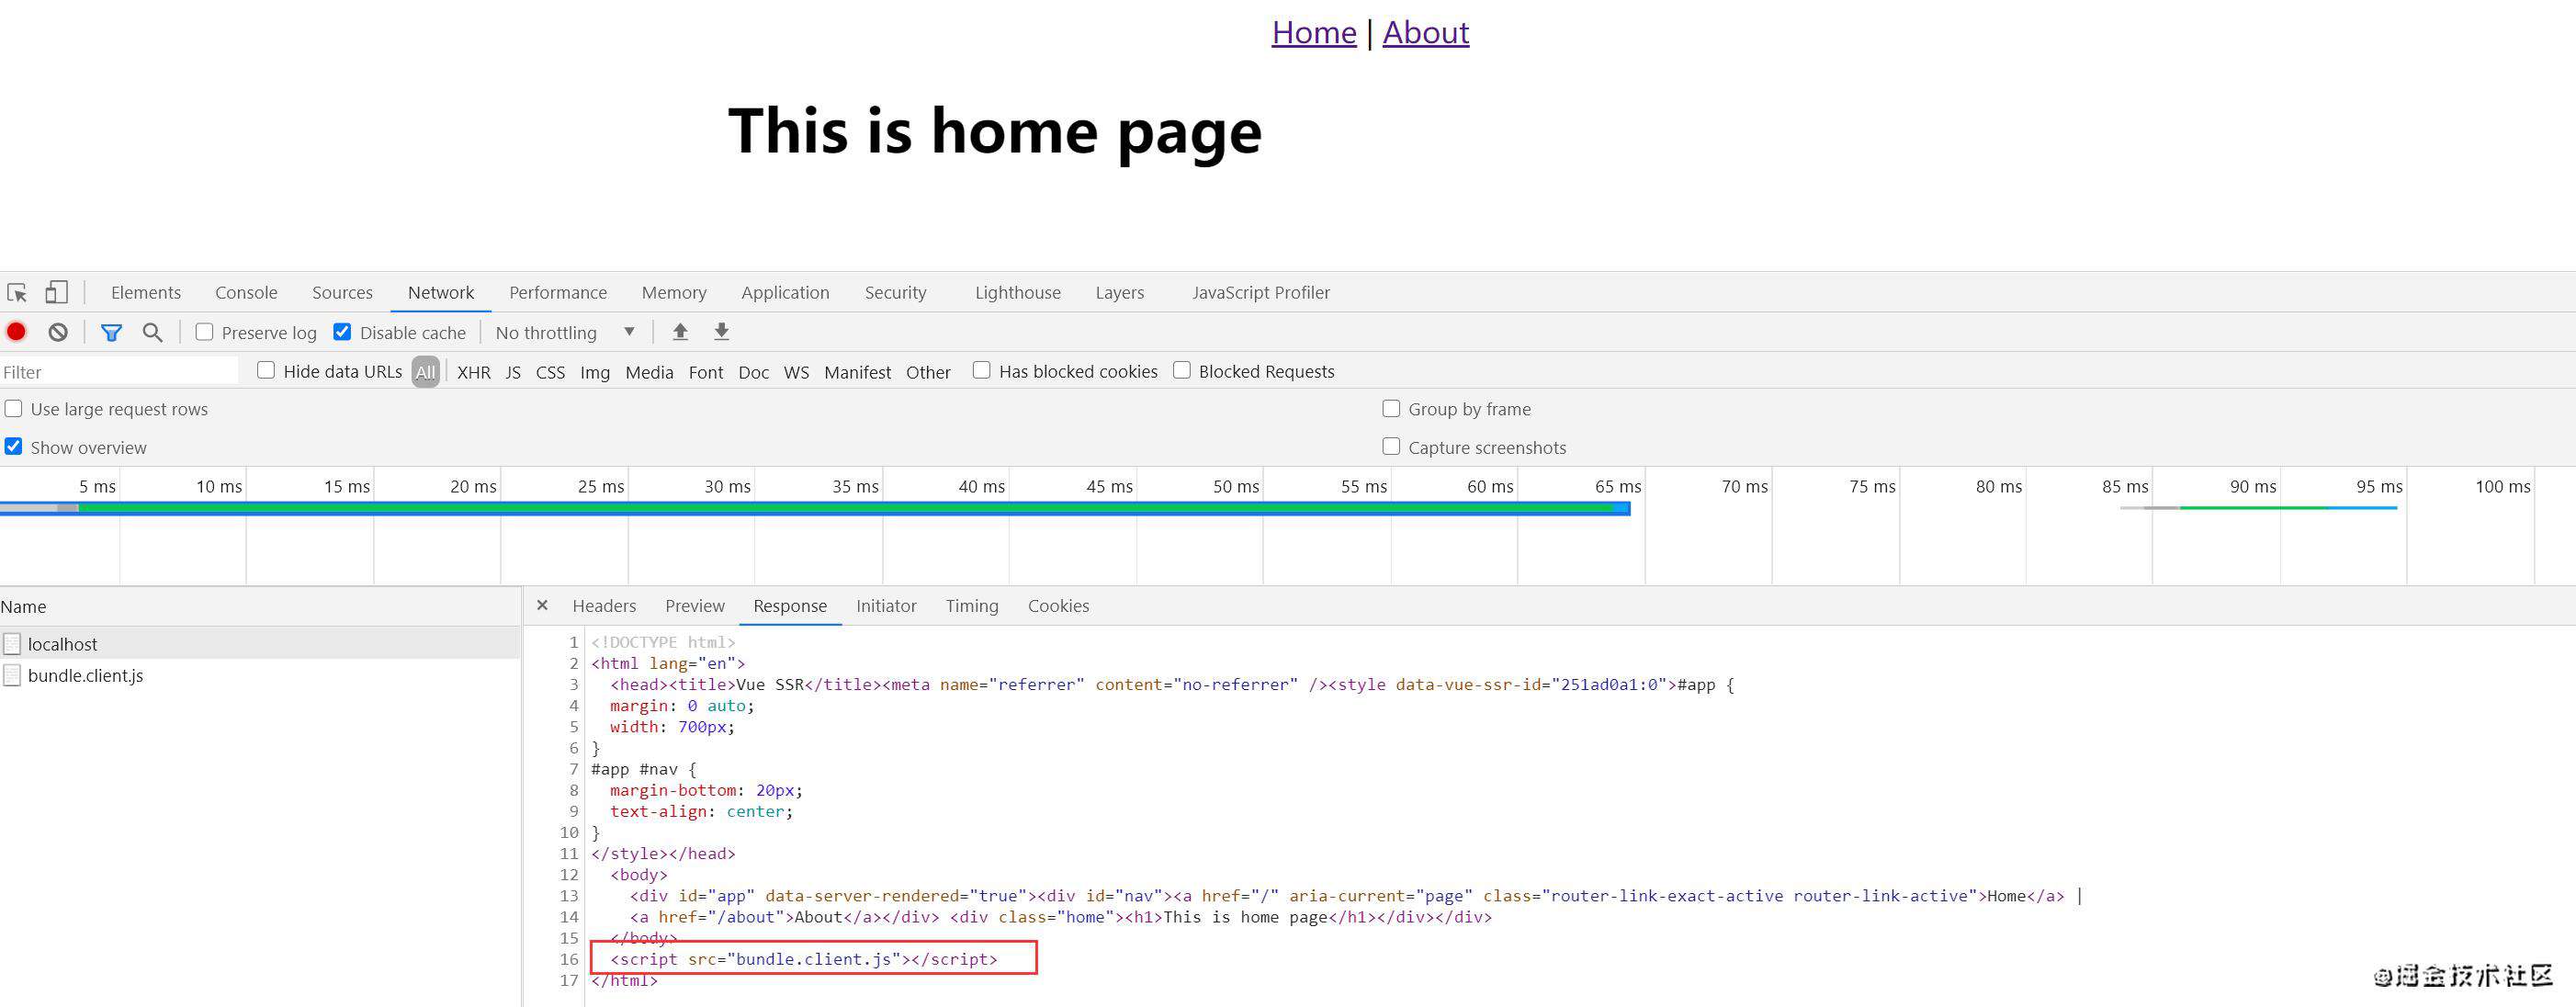Select the Network panel tab
Screen dimensions: 2576x1007
pyautogui.click(x=441, y=292)
